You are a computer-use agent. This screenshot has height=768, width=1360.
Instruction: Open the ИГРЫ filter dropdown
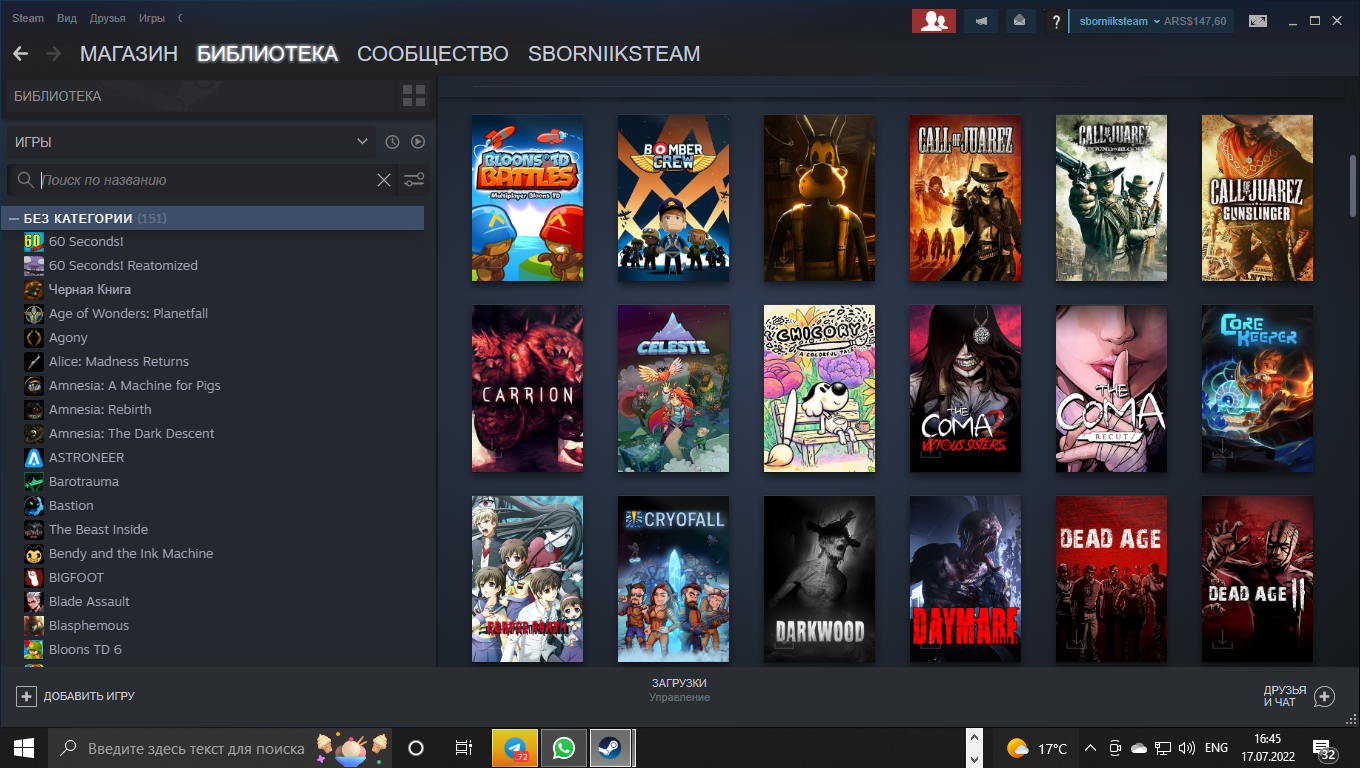[191, 142]
